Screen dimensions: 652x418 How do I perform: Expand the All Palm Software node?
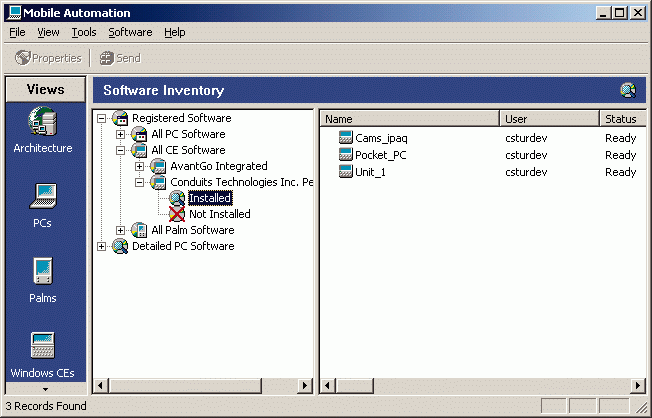tap(121, 230)
